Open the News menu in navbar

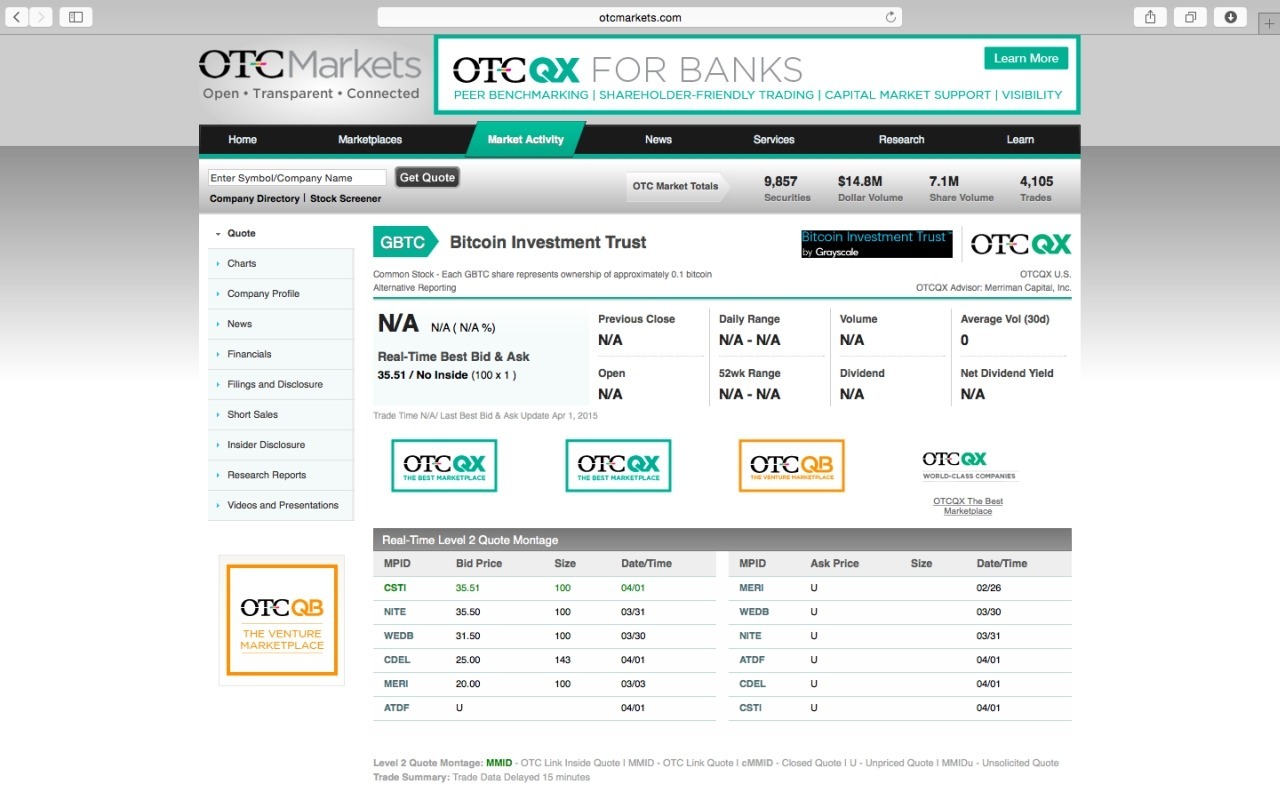point(658,140)
